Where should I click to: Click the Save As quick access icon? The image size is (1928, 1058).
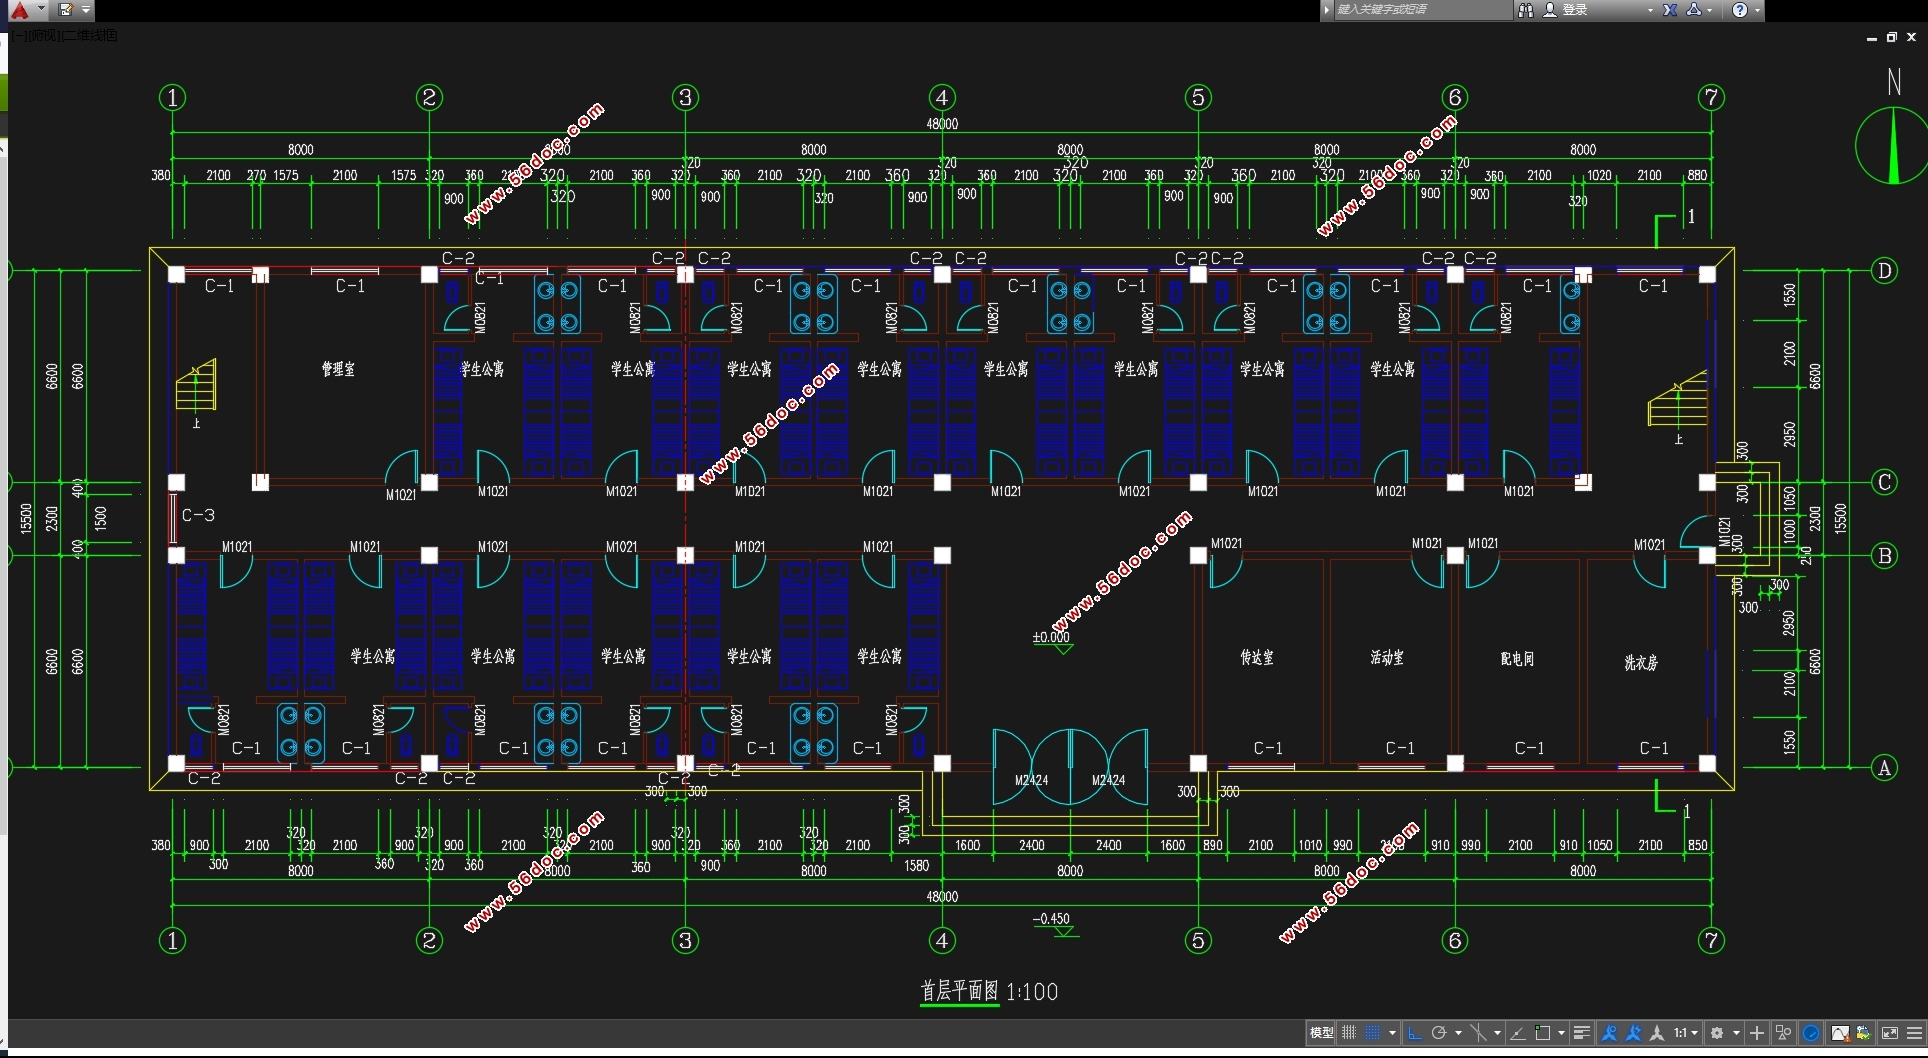pos(66,10)
